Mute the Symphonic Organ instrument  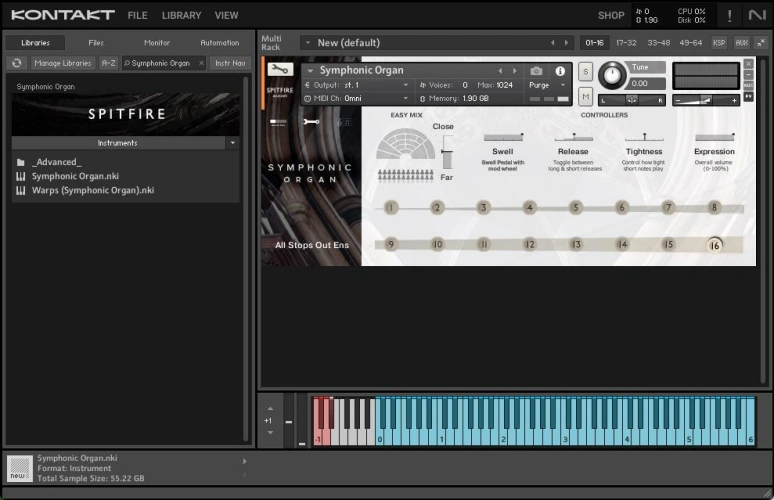coord(585,96)
